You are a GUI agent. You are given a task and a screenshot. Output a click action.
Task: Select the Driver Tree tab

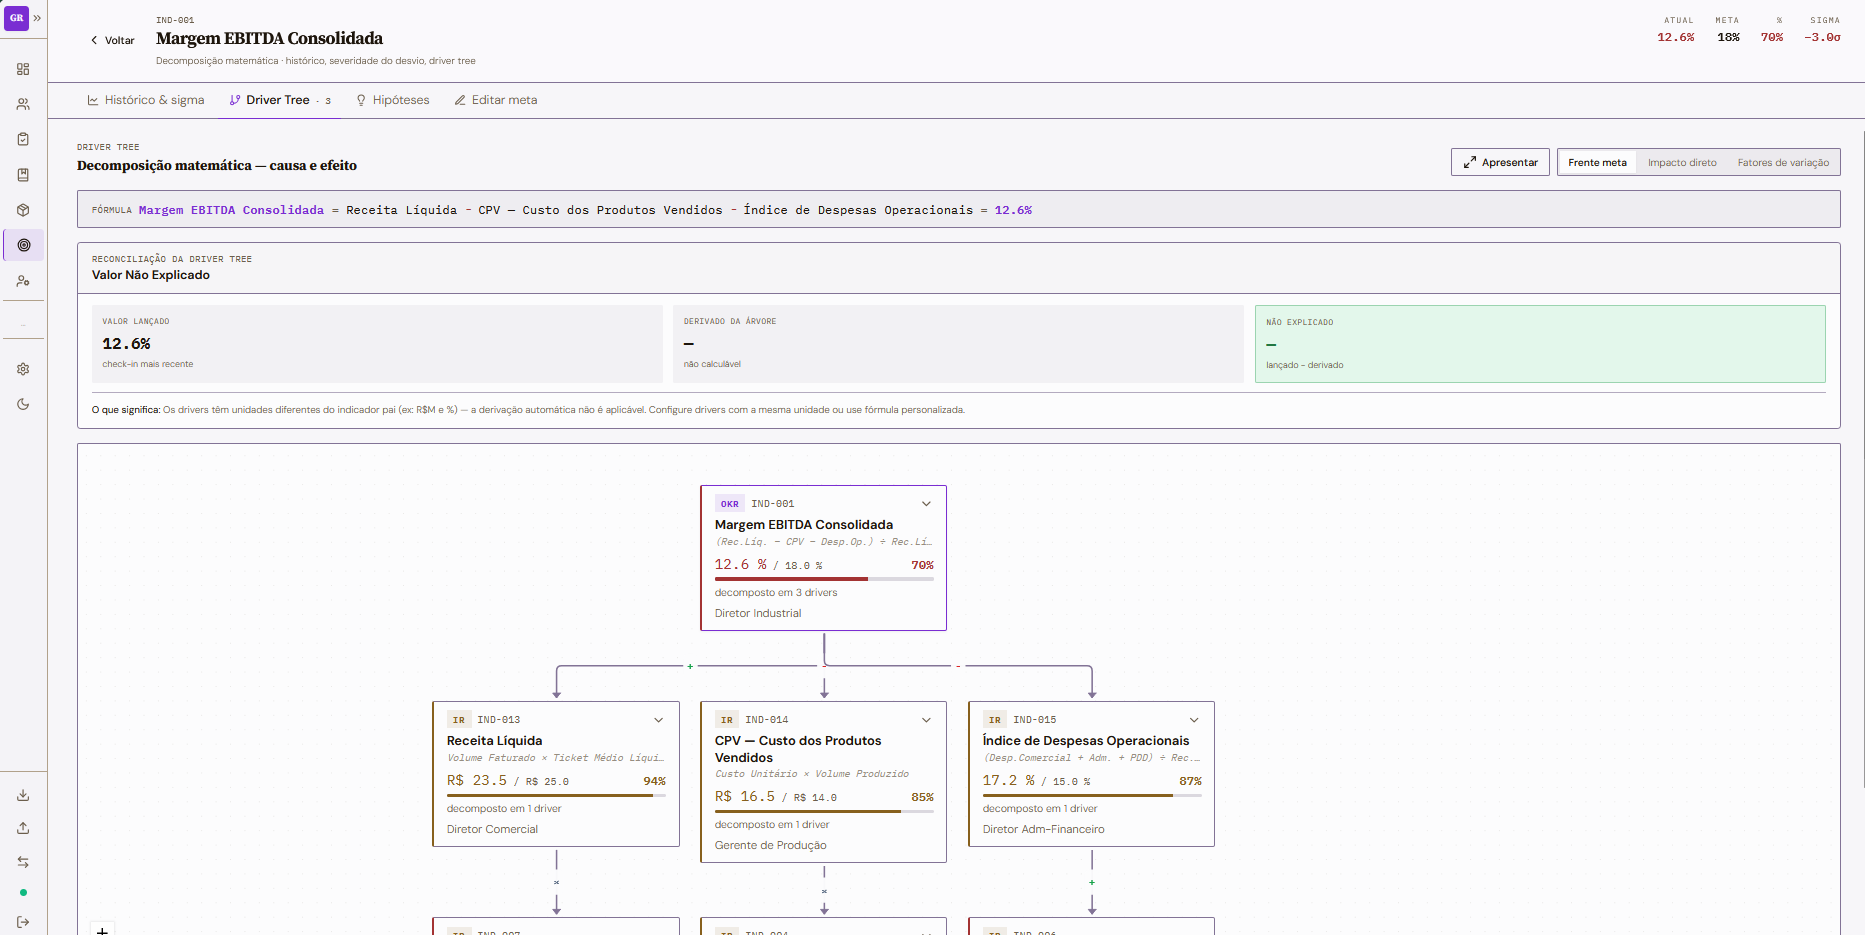click(x=280, y=100)
